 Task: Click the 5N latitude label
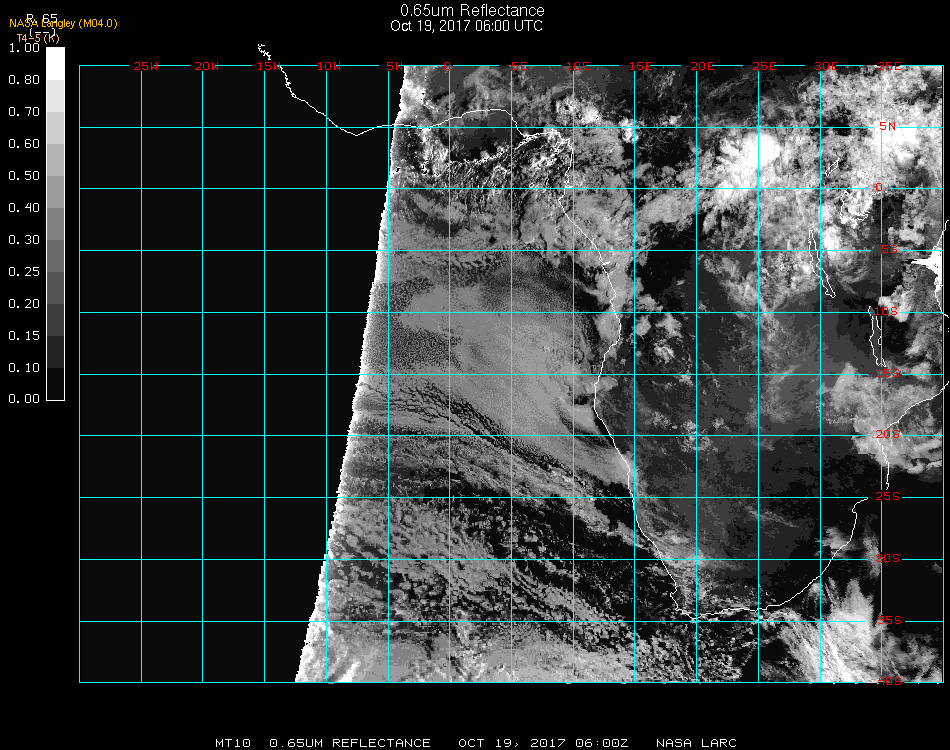888,126
